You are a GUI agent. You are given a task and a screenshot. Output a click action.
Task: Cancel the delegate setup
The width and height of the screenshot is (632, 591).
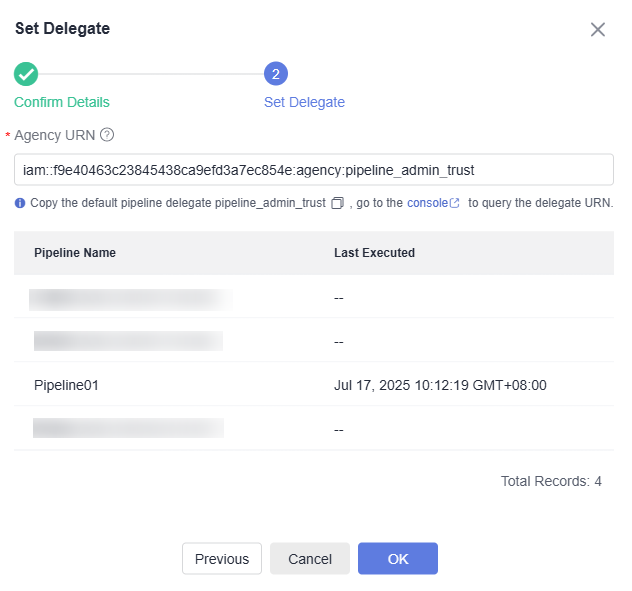[x=309, y=559]
